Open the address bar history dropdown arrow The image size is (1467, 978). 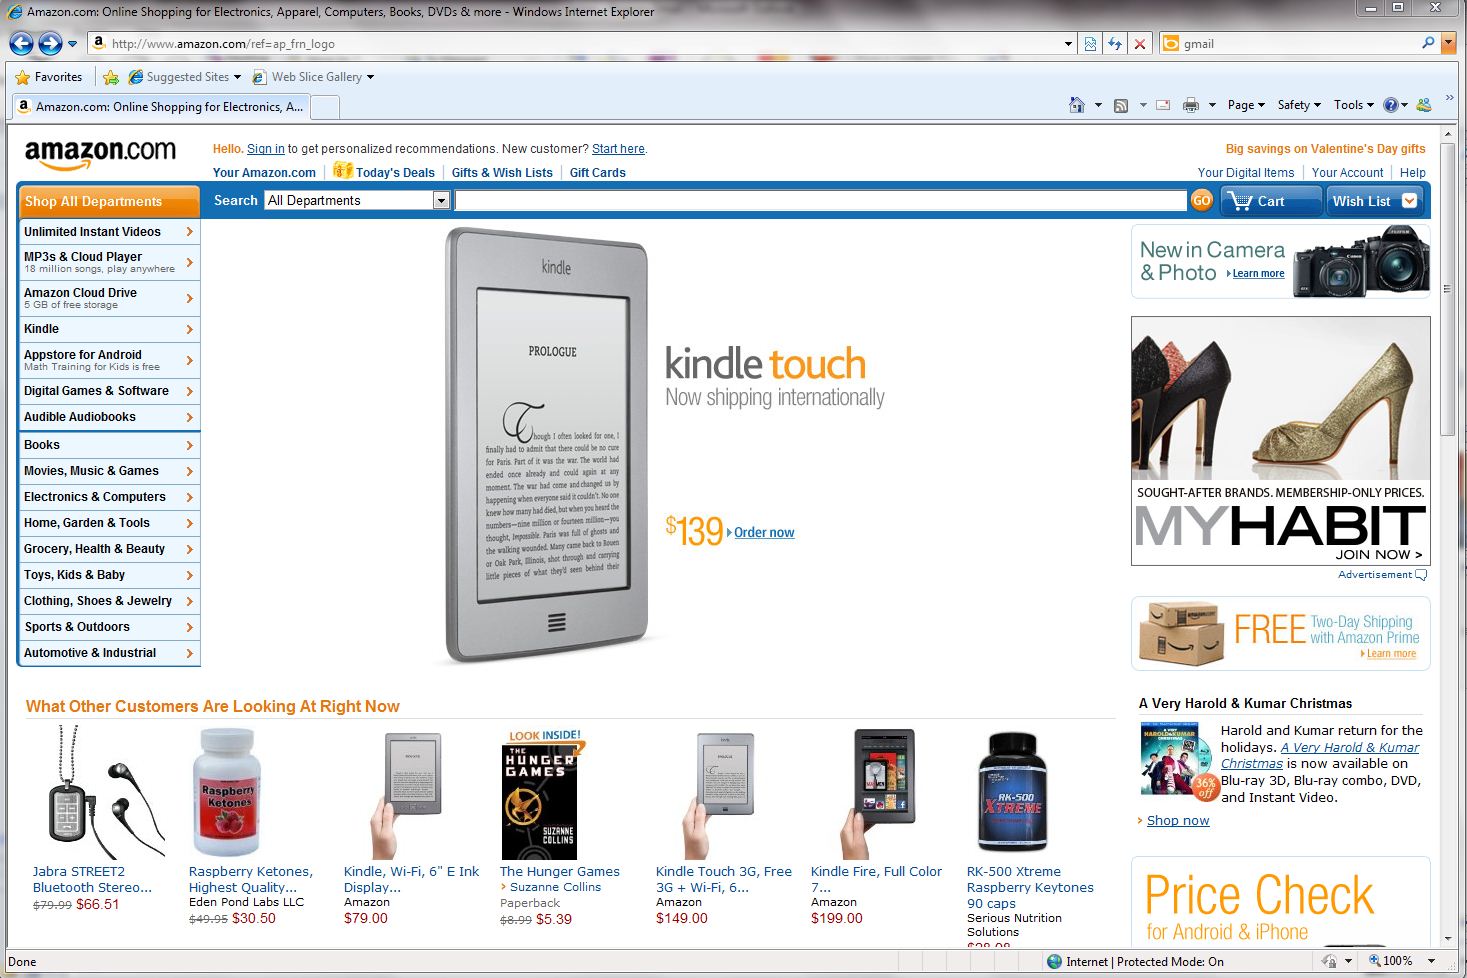click(1068, 44)
